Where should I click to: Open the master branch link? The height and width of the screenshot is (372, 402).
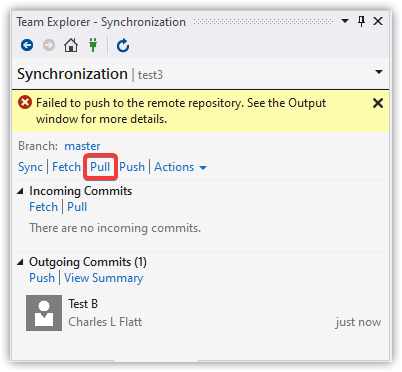coord(82,146)
